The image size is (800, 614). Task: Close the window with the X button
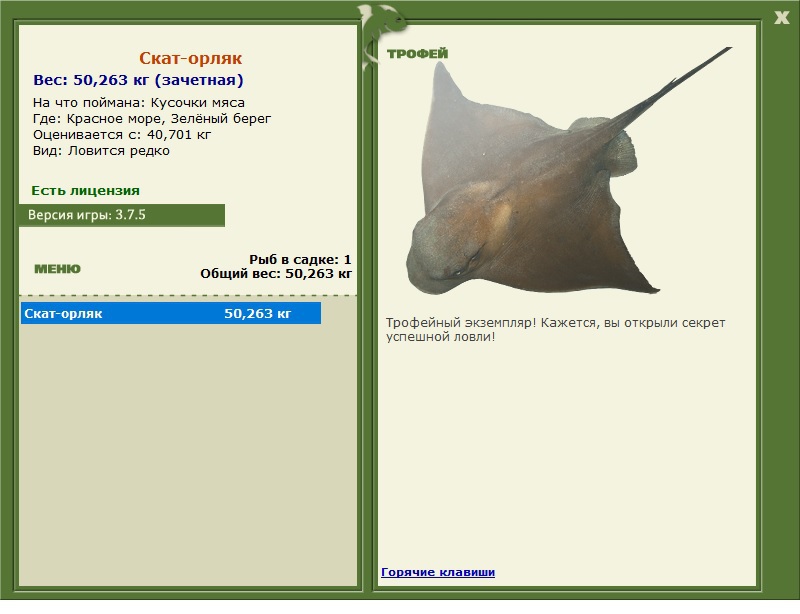(x=781, y=18)
